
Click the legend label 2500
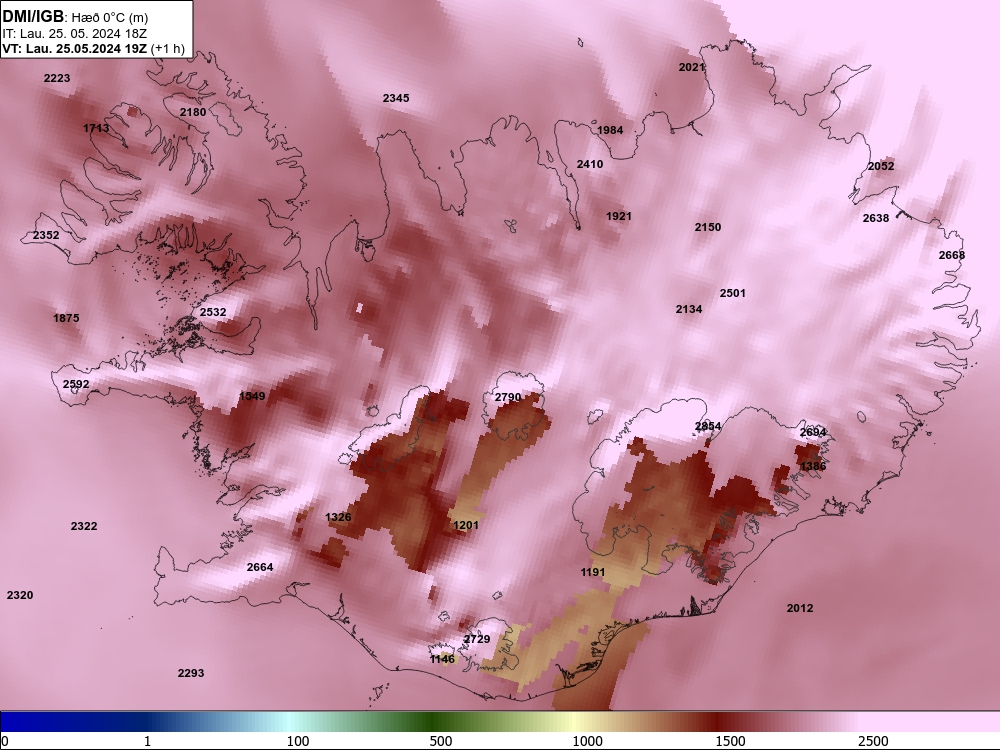[x=873, y=741]
